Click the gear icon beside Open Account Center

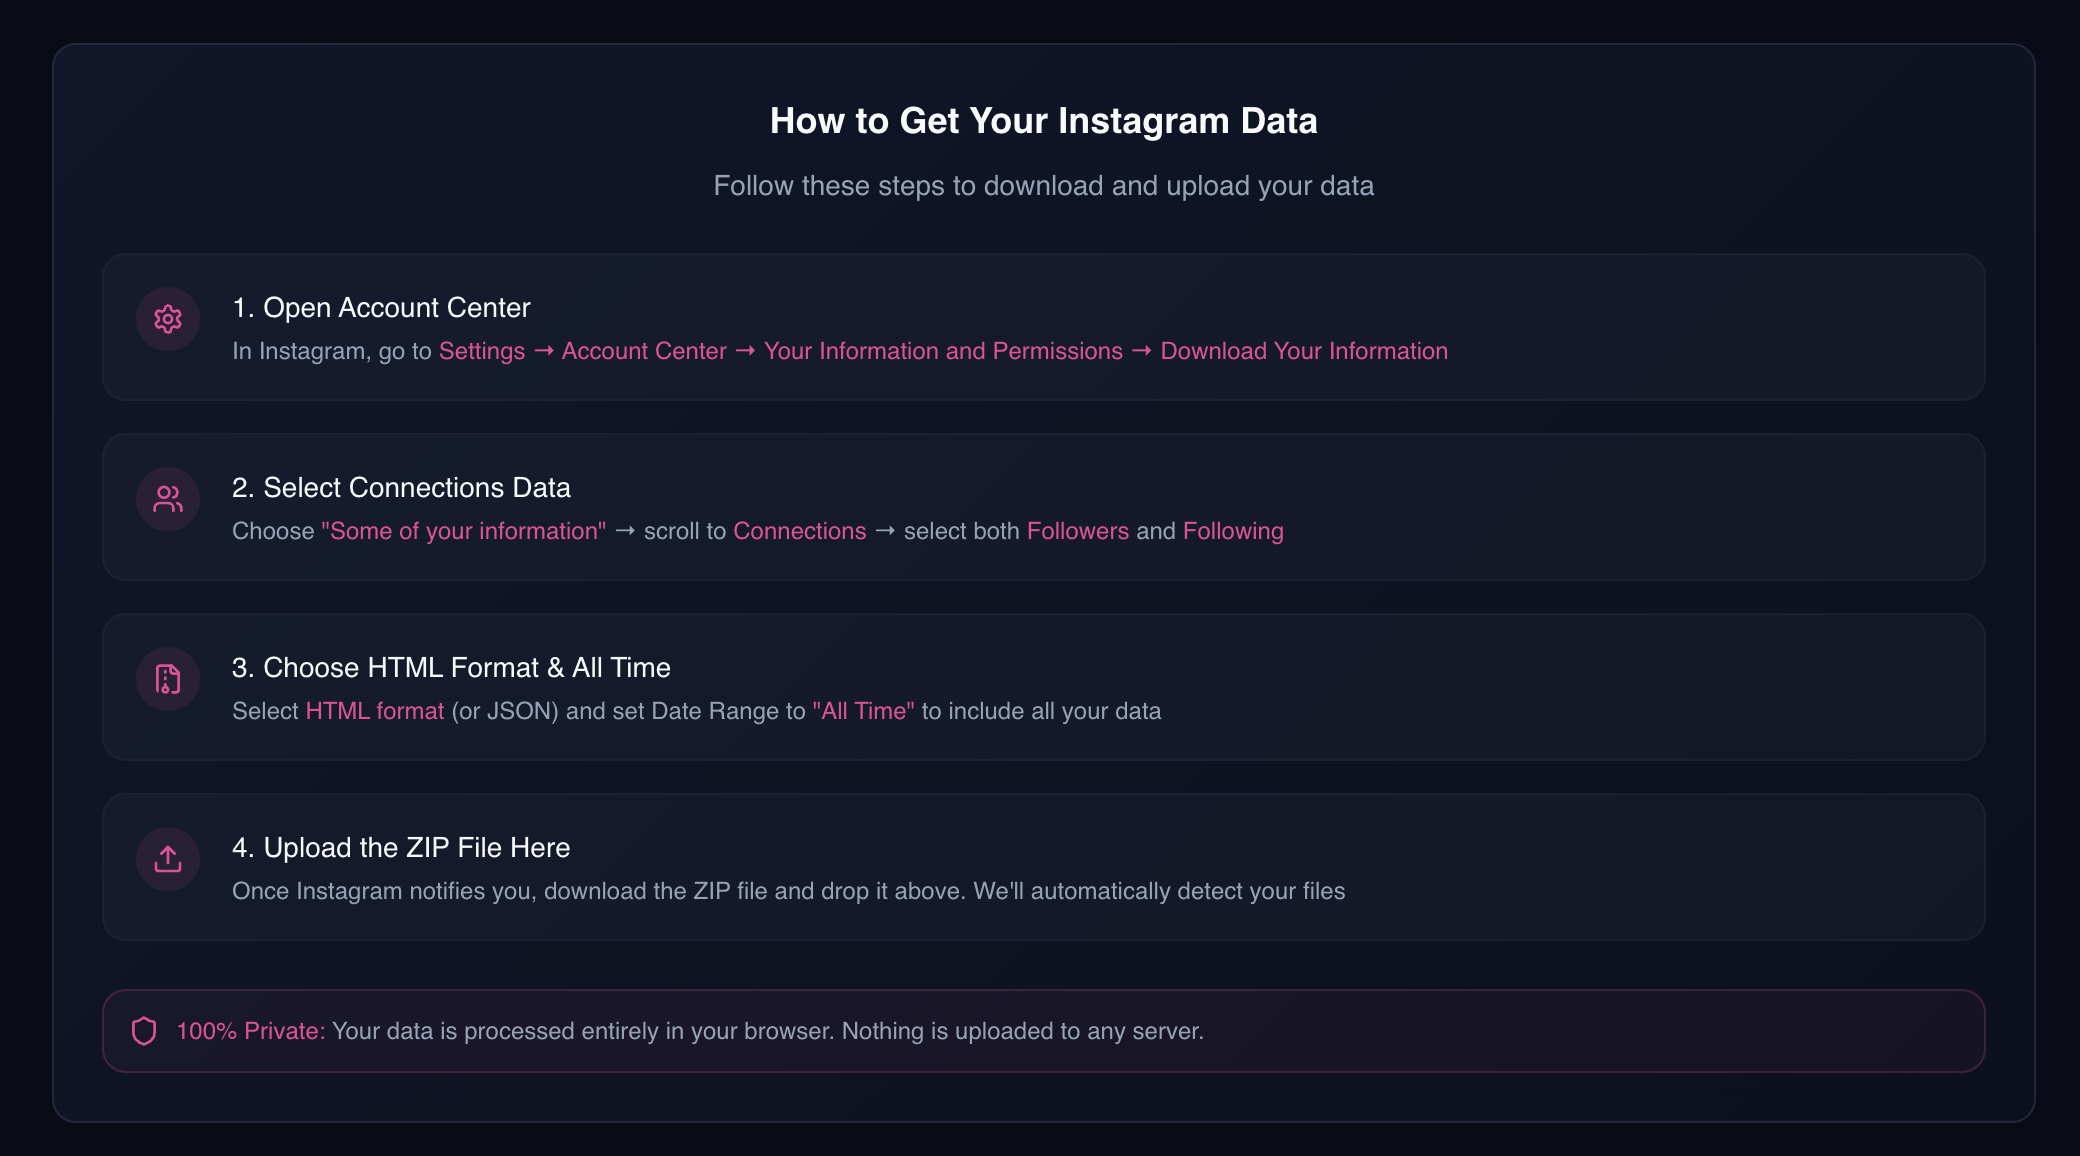(167, 318)
